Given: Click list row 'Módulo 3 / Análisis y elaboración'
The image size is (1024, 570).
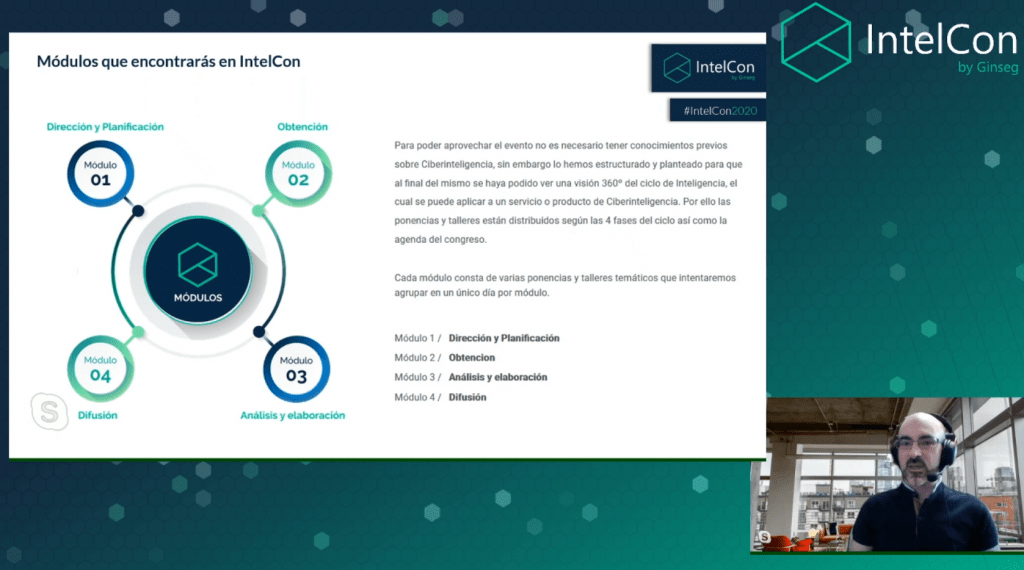Looking at the screenshot, I should [471, 377].
